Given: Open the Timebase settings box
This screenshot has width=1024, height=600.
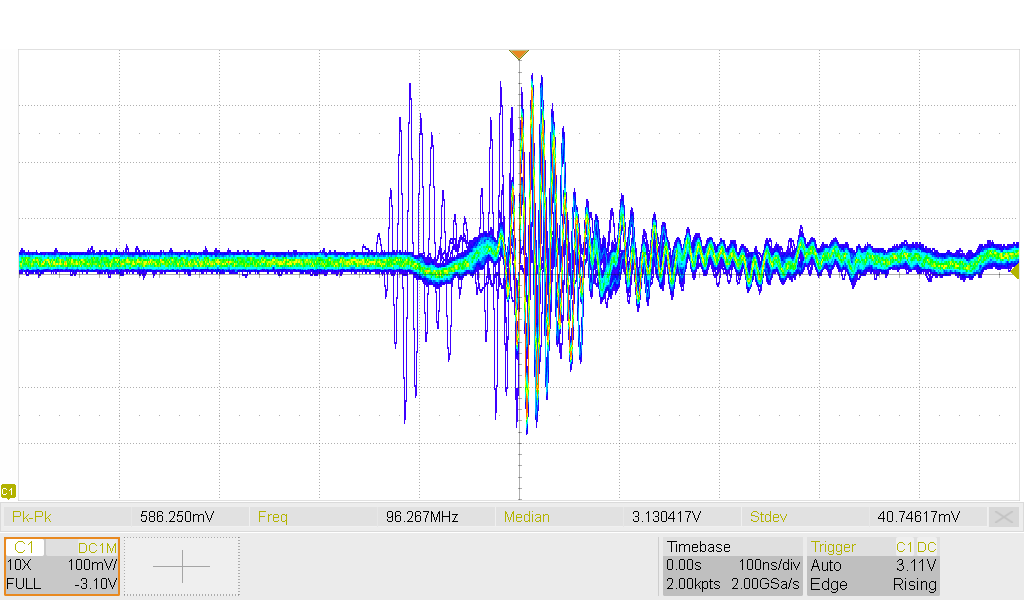Looking at the screenshot, I should click(731, 566).
